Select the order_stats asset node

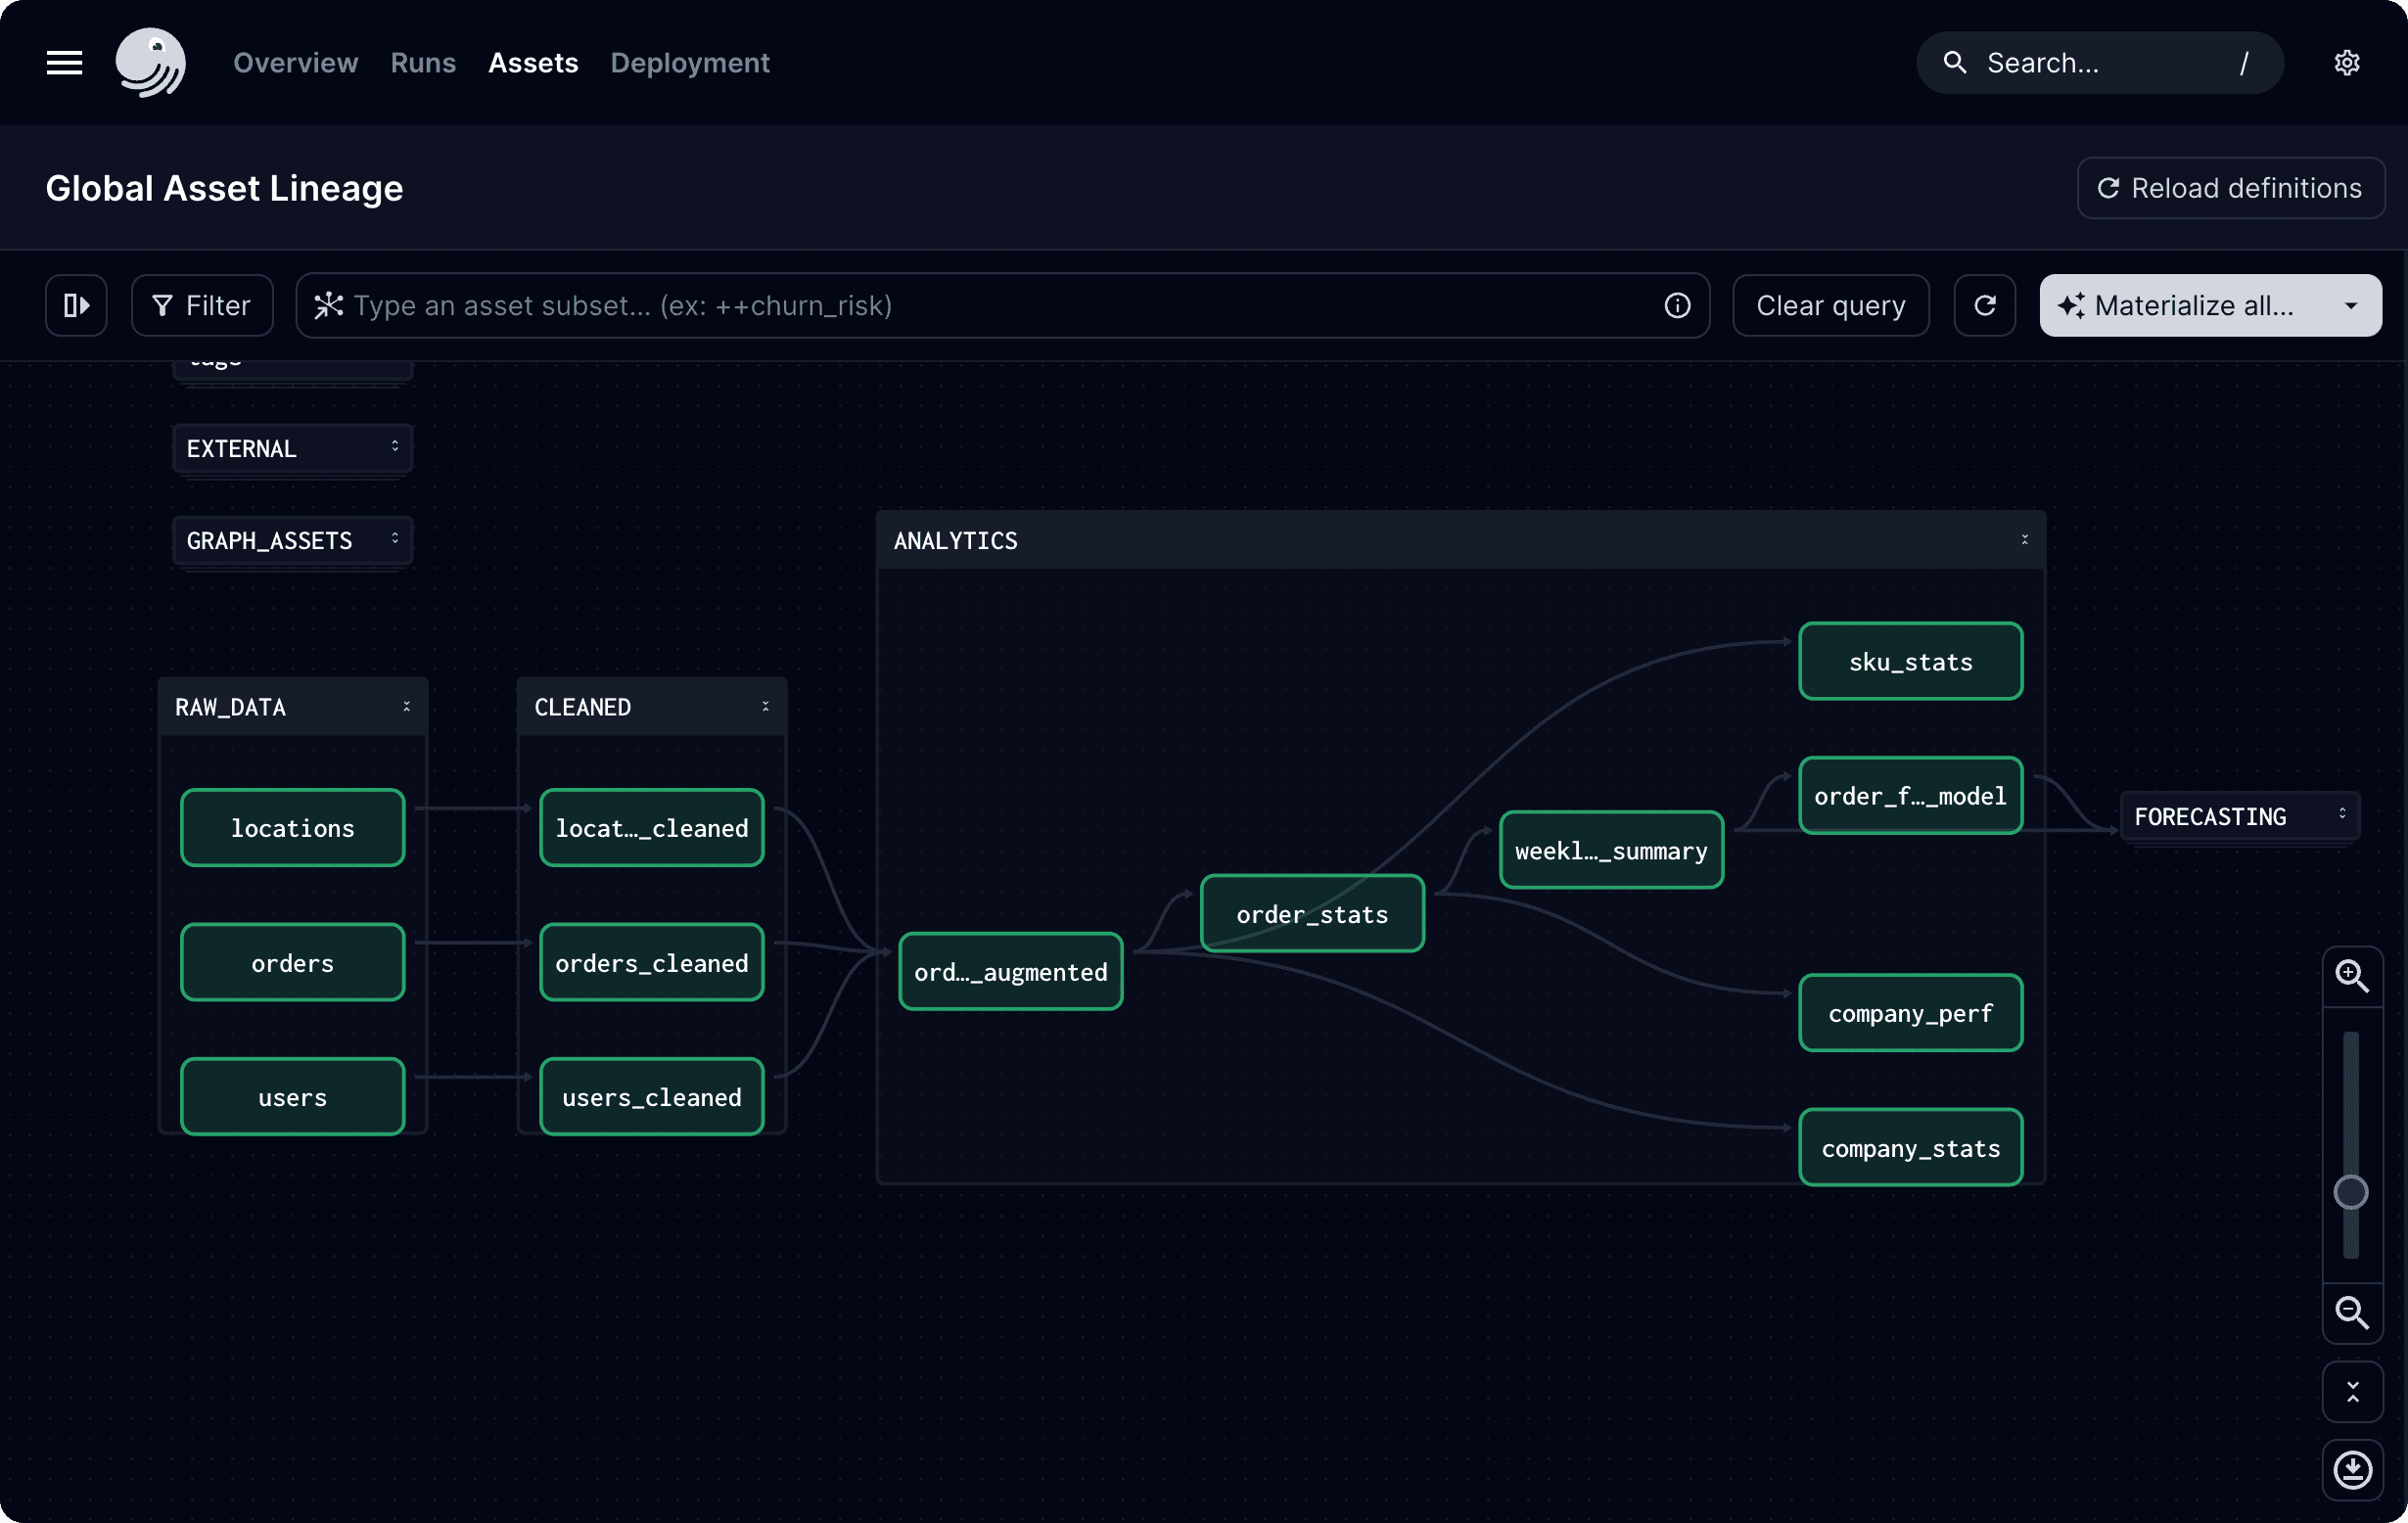pyautogui.click(x=1311, y=914)
